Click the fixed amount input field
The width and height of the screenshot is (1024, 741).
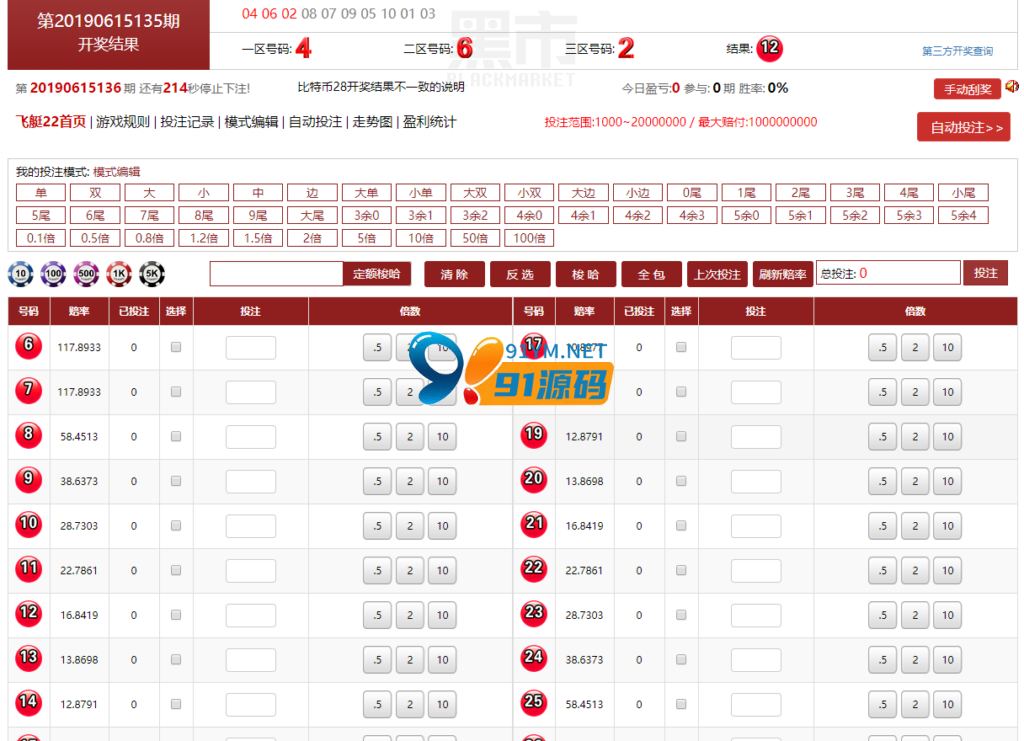point(276,274)
